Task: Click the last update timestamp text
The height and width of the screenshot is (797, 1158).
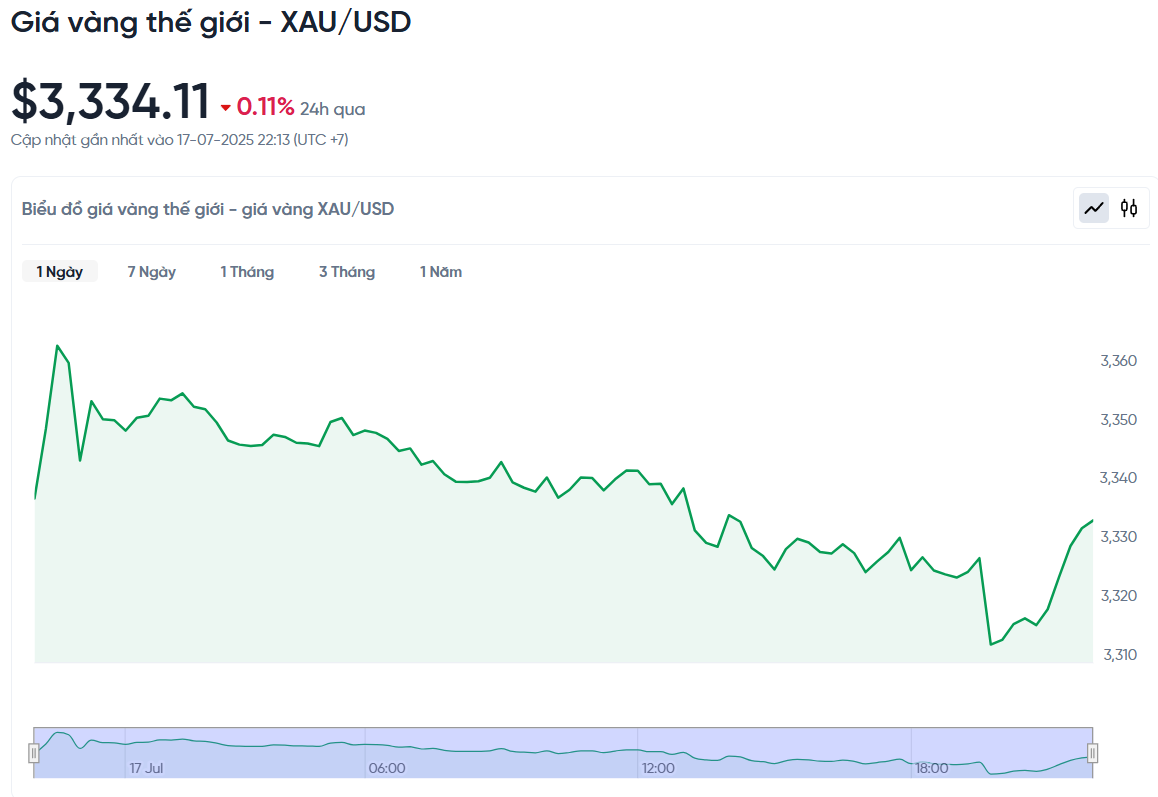Action: (x=179, y=140)
